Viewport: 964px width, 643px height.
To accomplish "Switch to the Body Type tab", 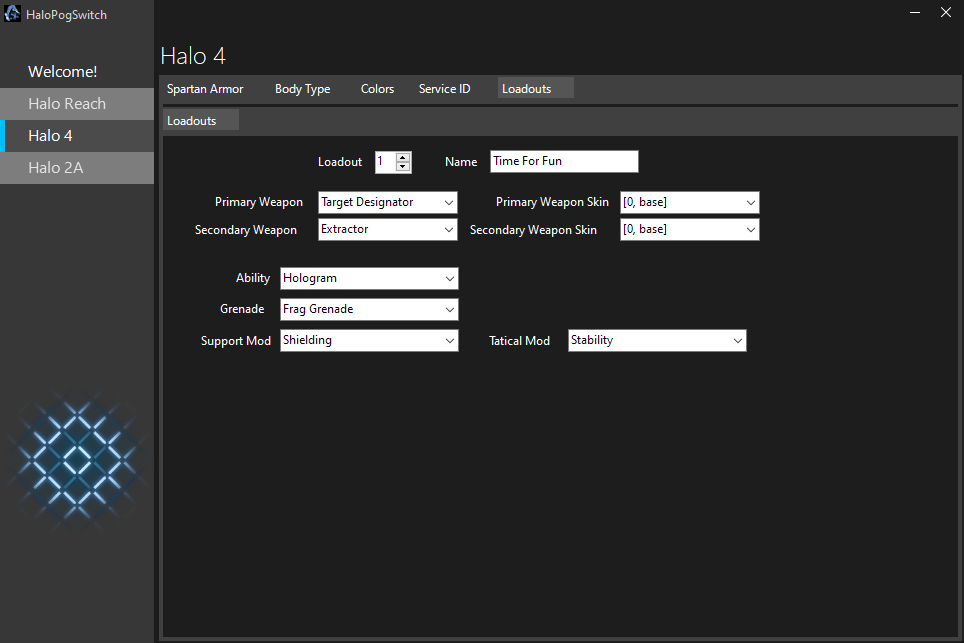I will [x=302, y=89].
